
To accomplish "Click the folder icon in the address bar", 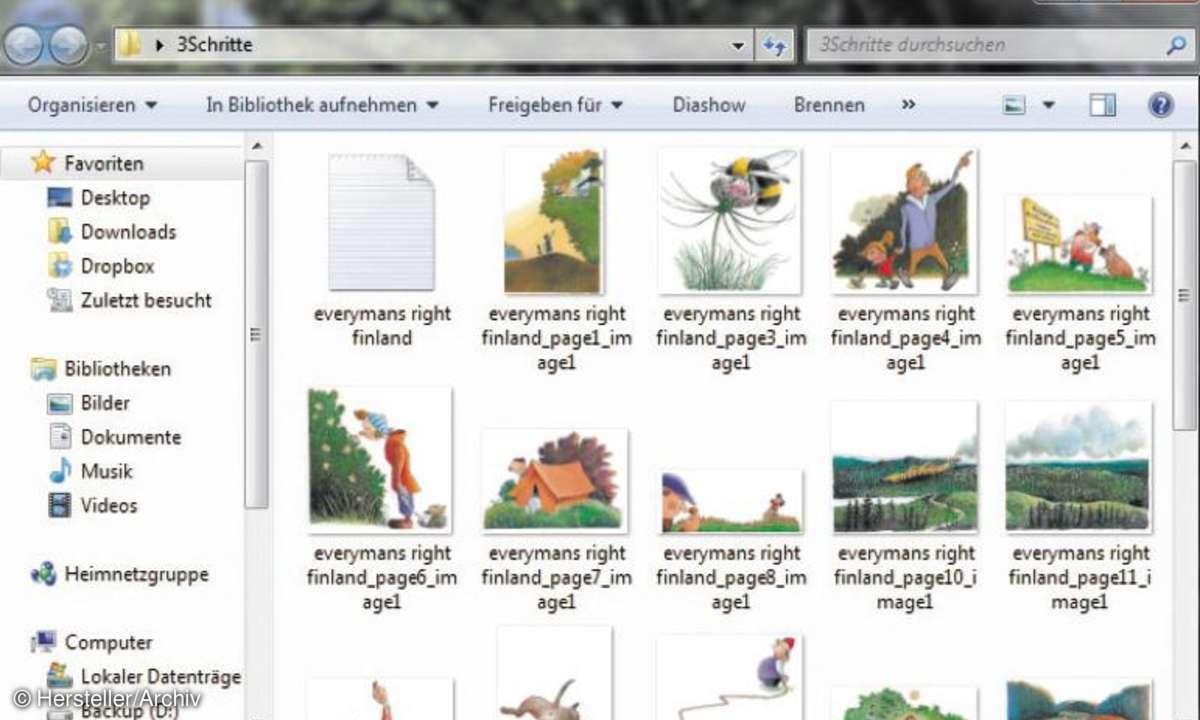I will (x=128, y=45).
